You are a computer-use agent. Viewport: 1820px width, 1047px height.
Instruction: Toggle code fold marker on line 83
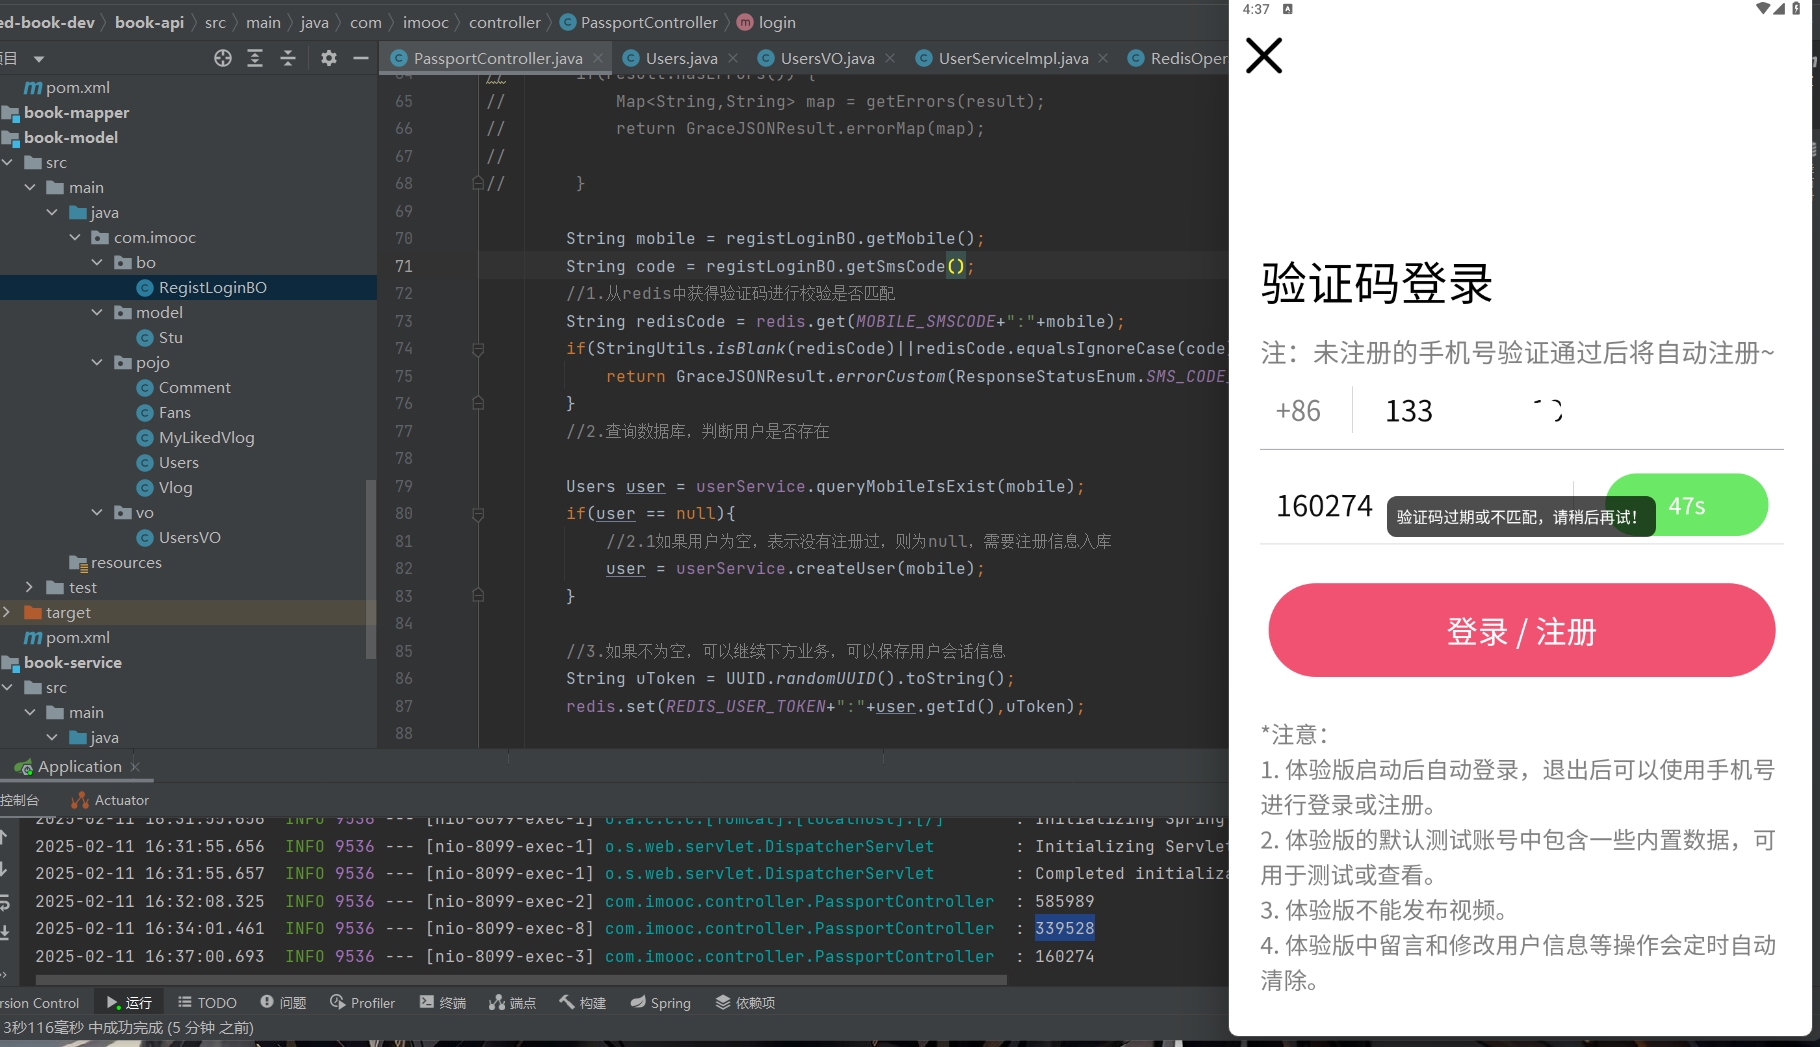point(478,596)
